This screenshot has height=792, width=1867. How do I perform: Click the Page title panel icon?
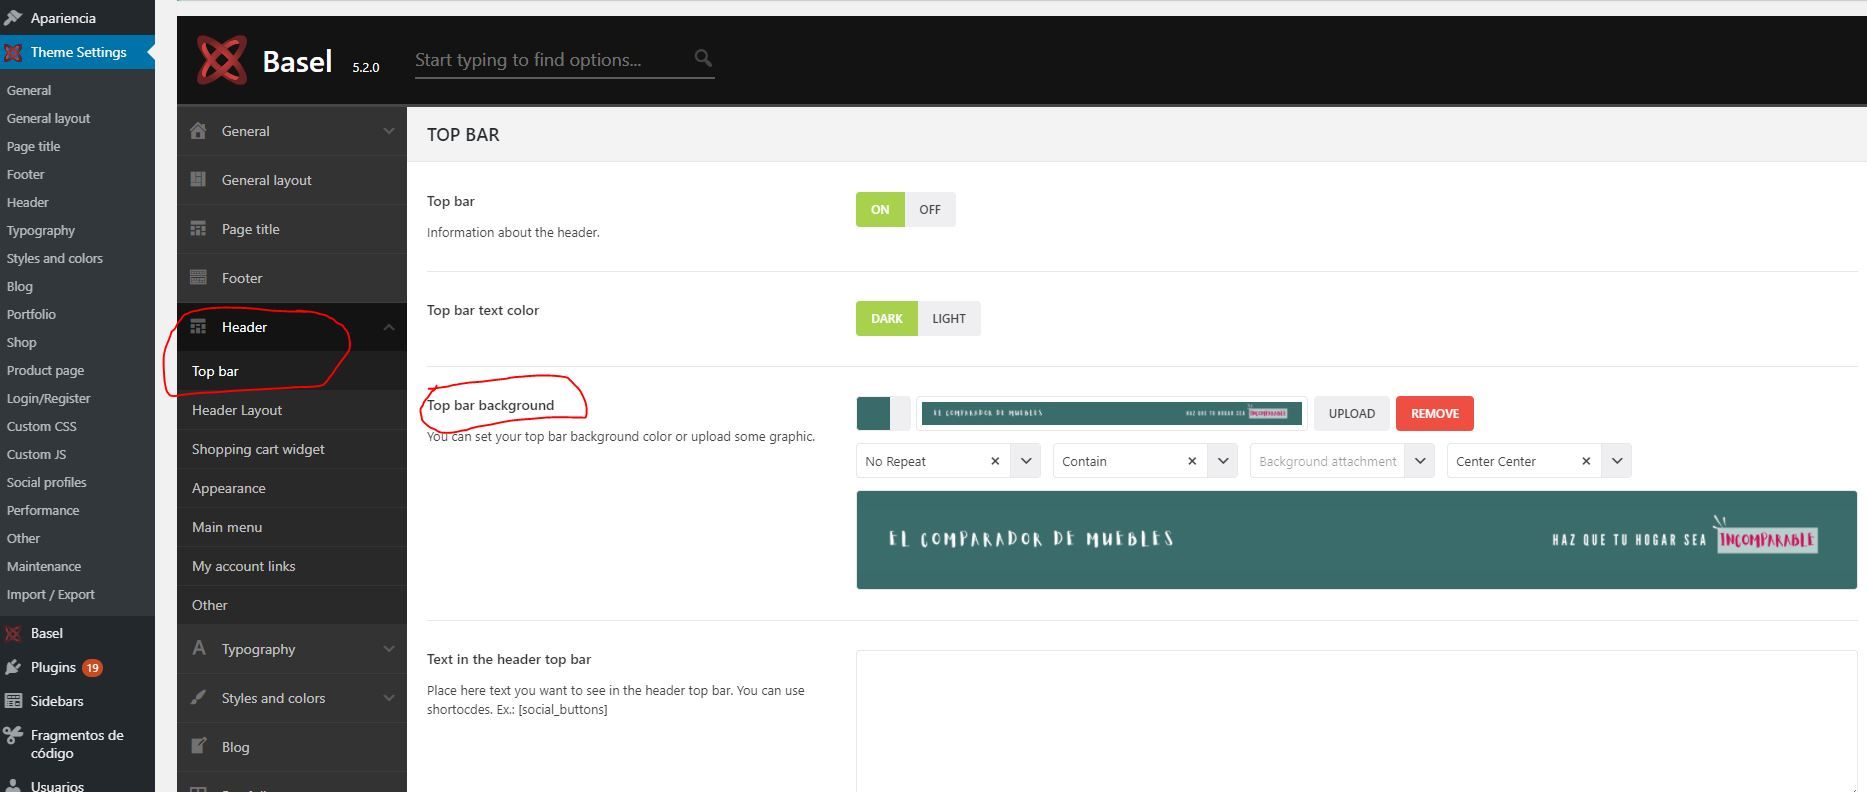[x=198, y=228]
